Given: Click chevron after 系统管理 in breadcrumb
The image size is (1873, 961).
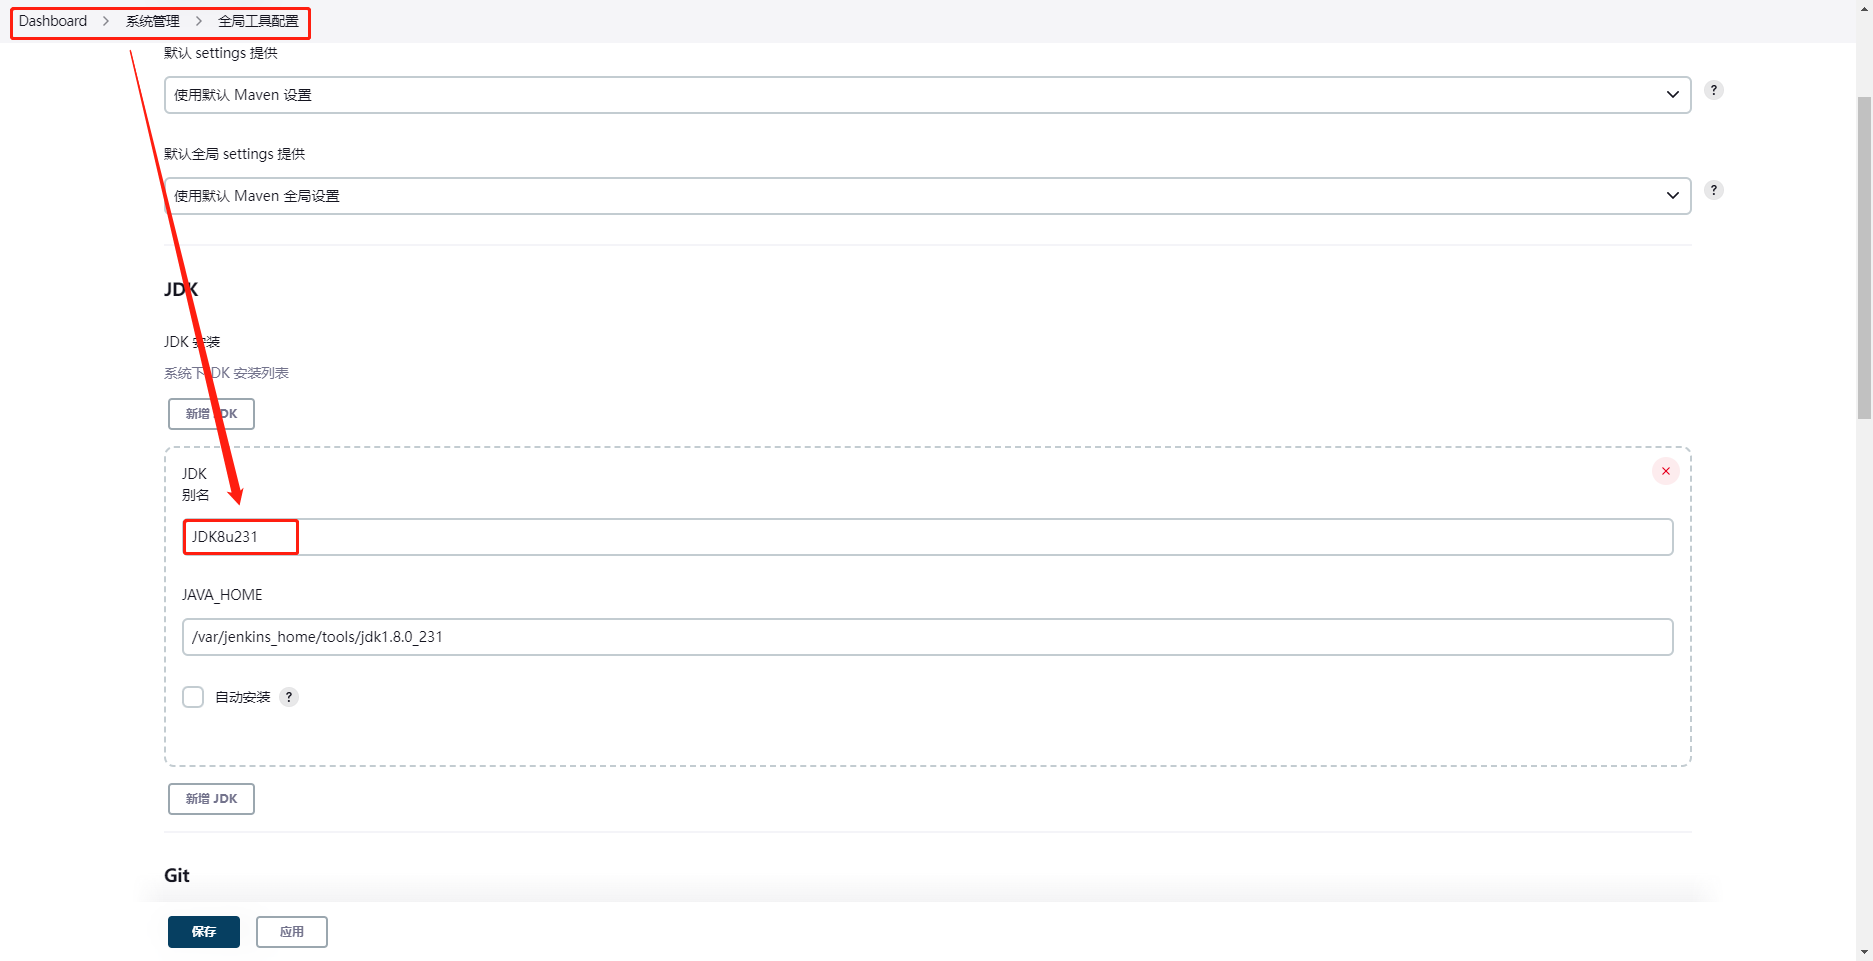Looking at the screenshot, I should click(x=199, y=21).
